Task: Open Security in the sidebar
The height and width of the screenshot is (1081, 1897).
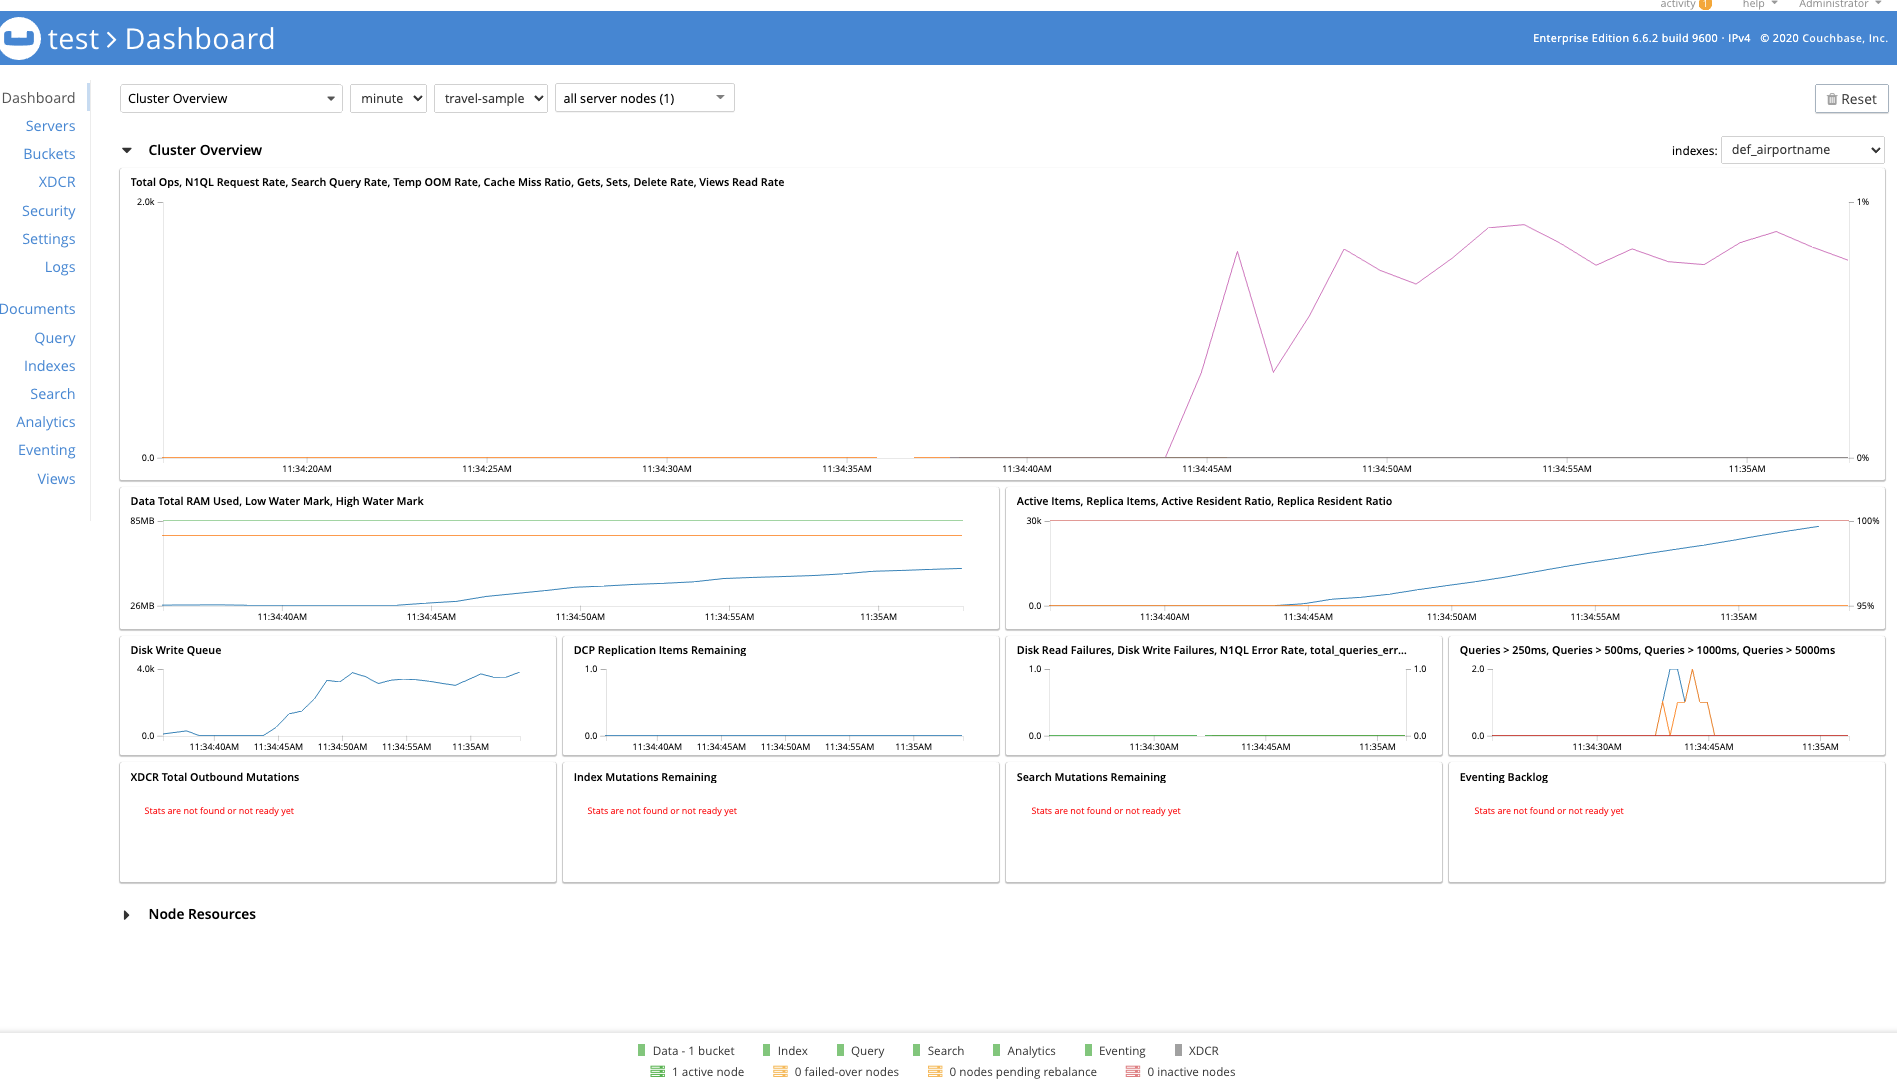Action: tap(48, 211)
